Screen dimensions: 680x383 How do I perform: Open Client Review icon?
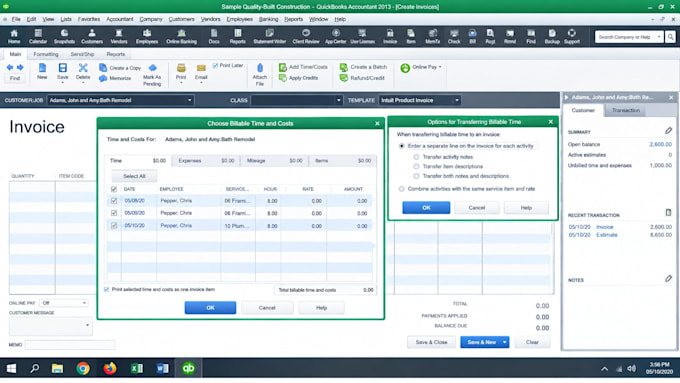tap(306, 36)
